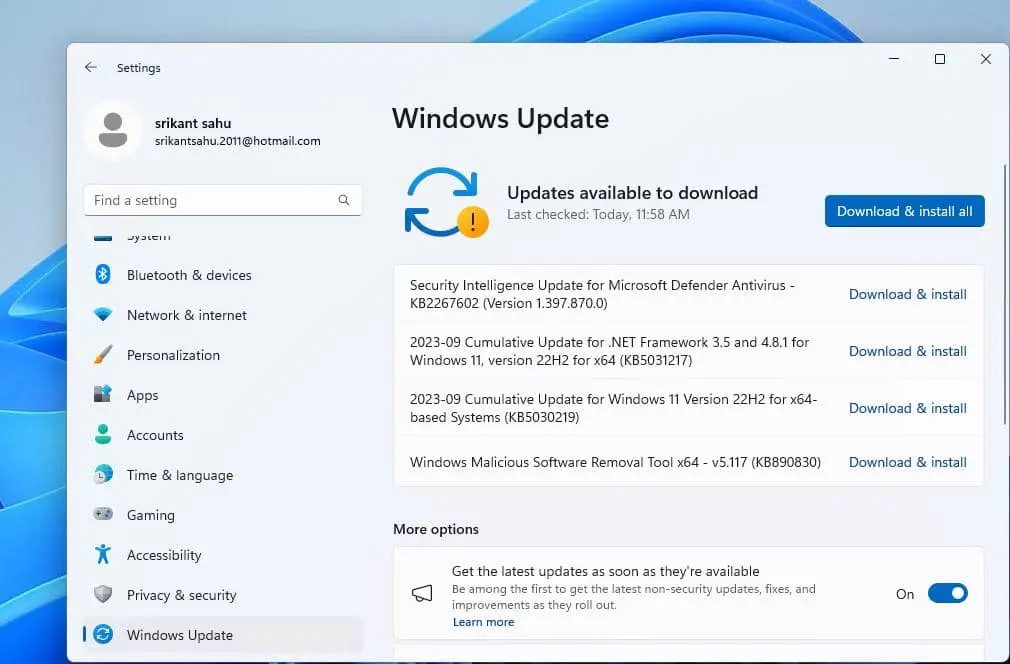The image size is (1010, 664).
Task: Open the Accessibility figure icon
Action: 103,555
